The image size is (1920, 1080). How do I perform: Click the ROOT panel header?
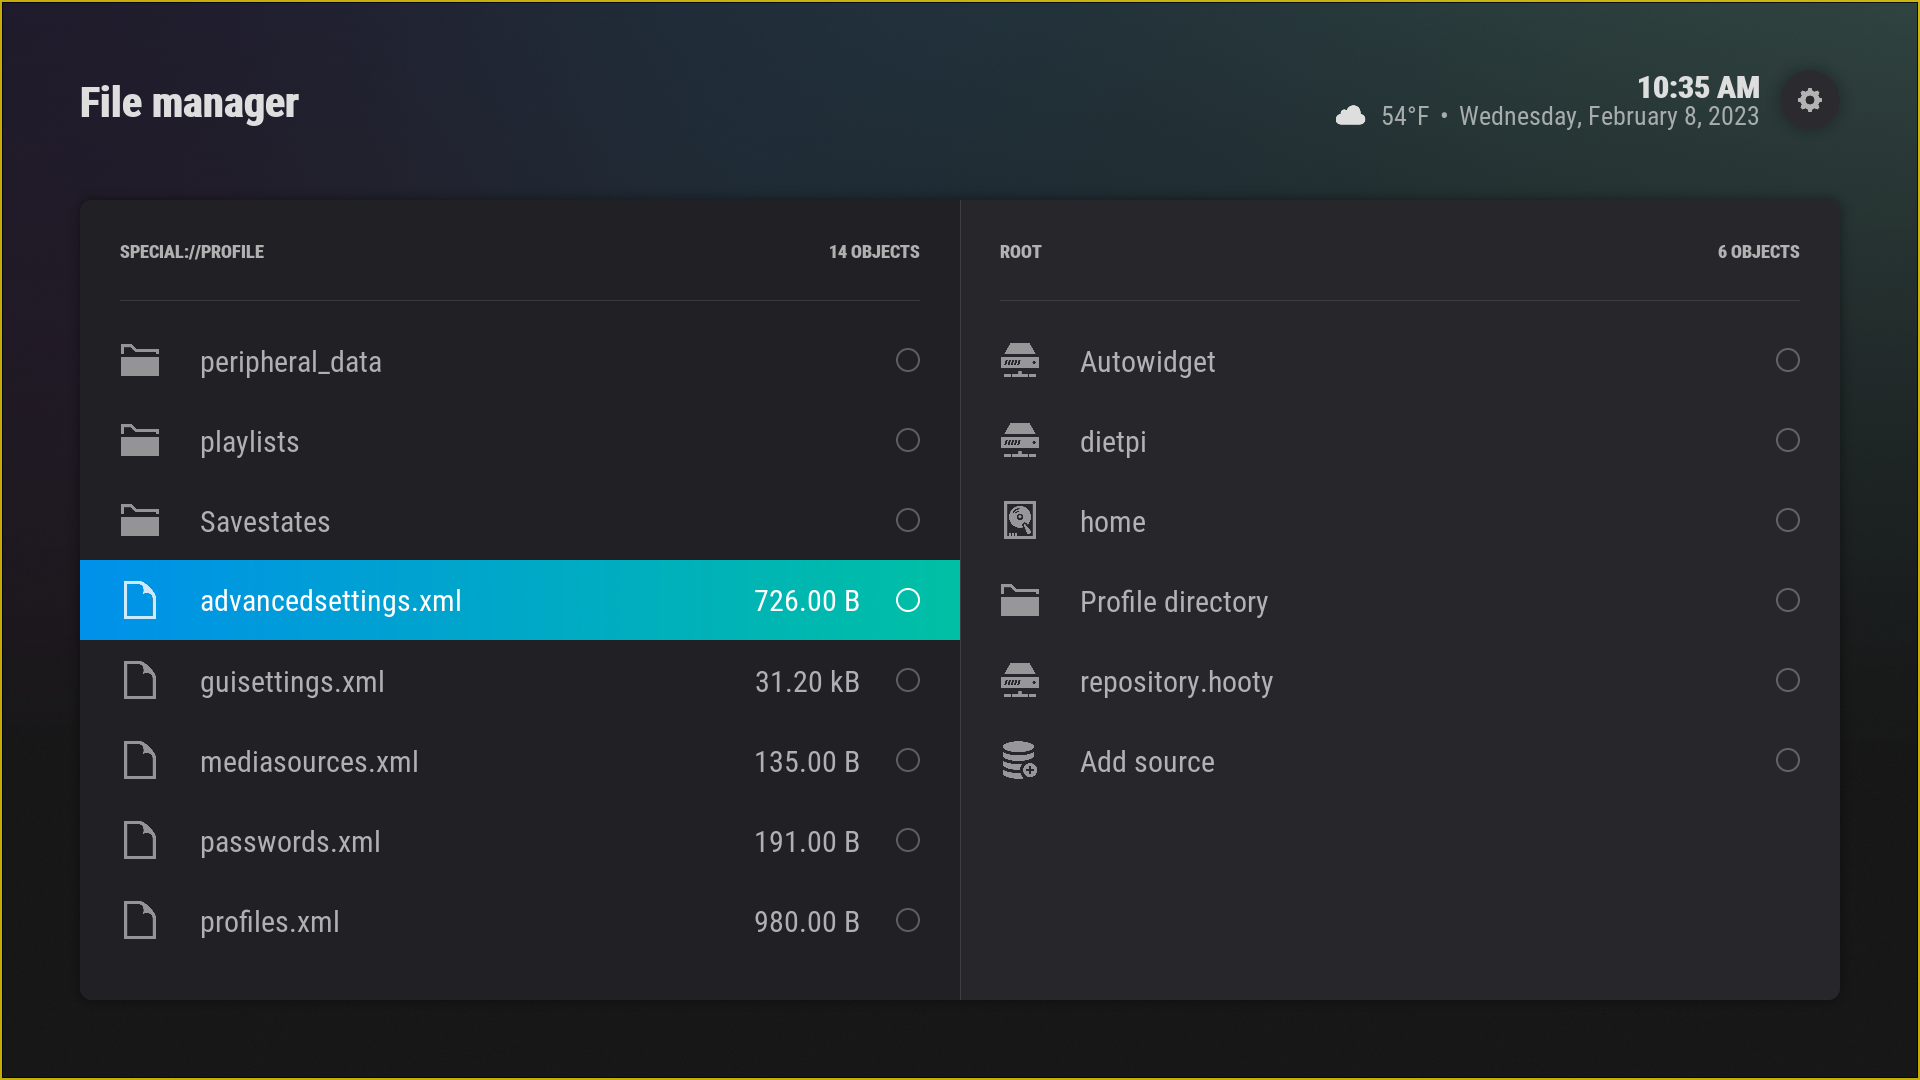pos(1021,252)
